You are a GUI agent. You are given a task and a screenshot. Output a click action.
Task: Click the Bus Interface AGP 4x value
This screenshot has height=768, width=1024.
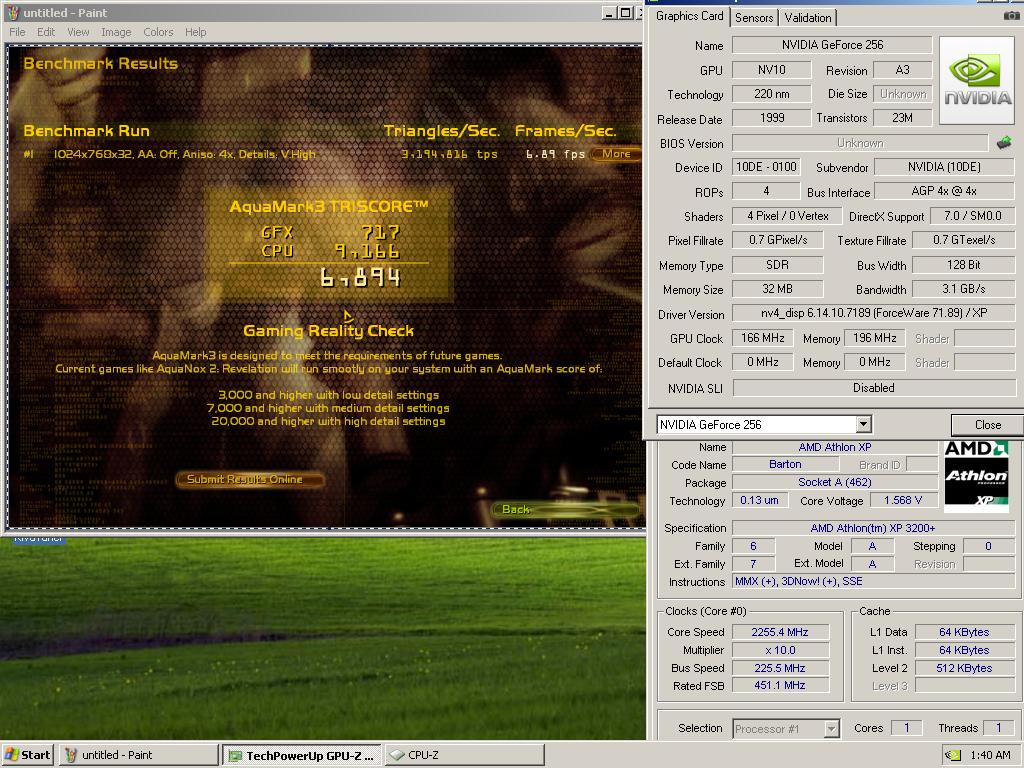pos(944,191)
